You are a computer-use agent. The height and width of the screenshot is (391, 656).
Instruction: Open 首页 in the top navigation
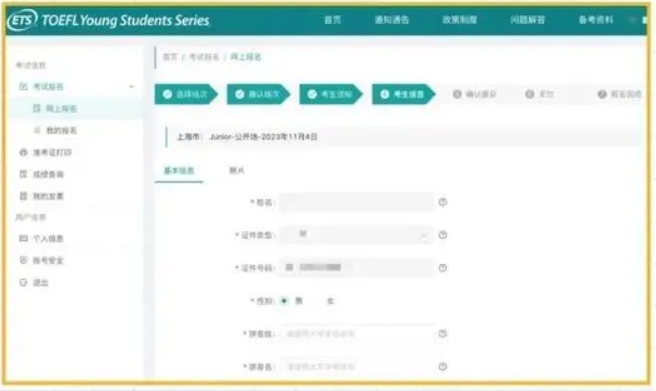click(333, 20)
